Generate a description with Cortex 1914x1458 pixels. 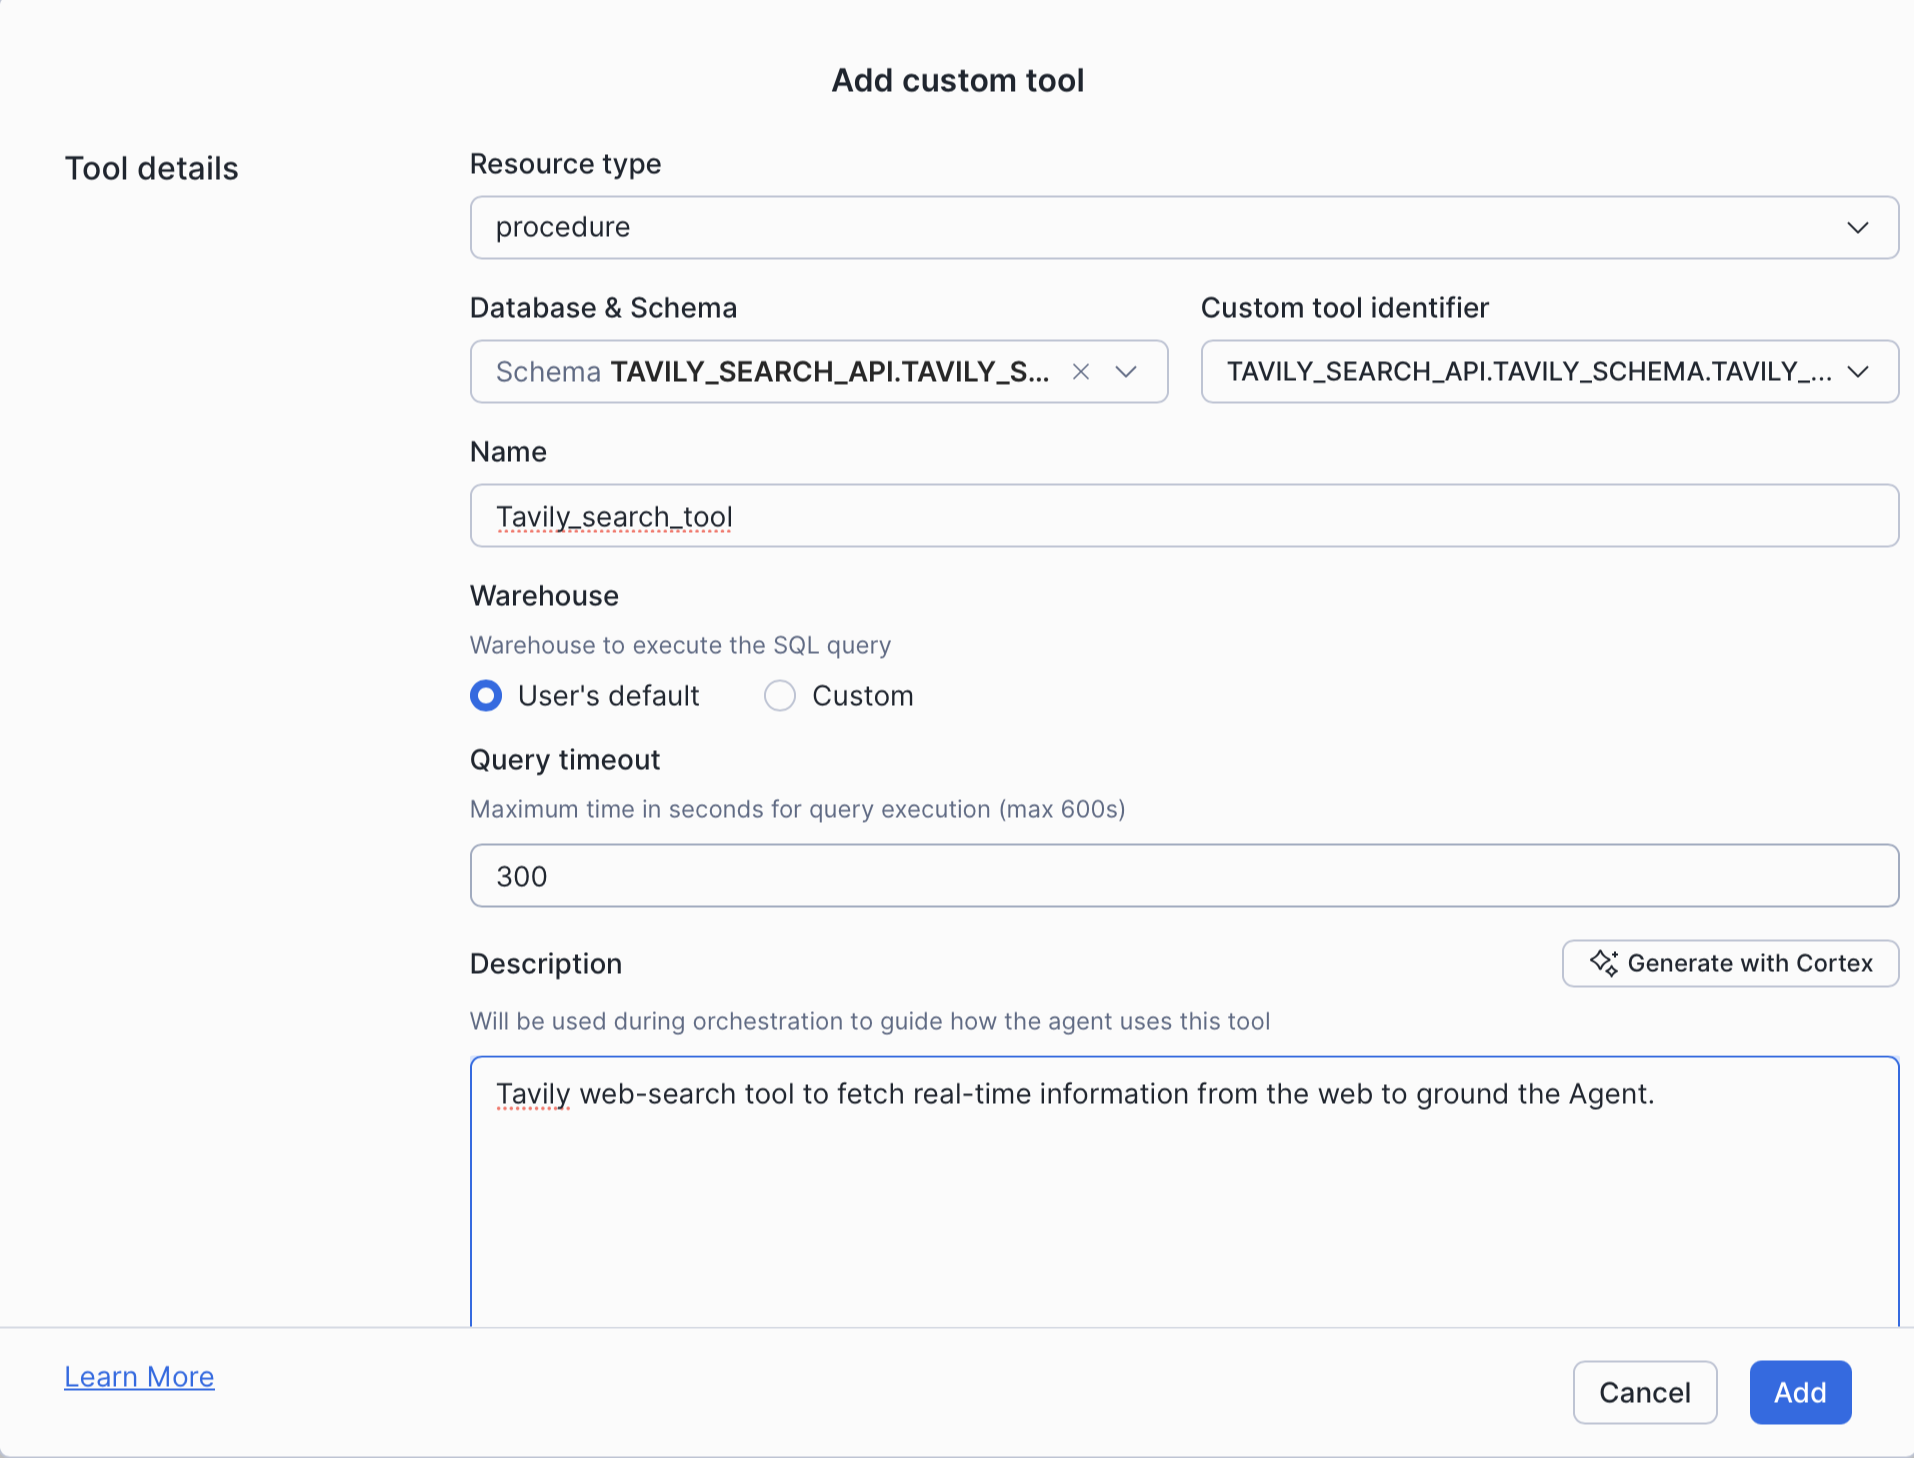[x=1730, y=963]
